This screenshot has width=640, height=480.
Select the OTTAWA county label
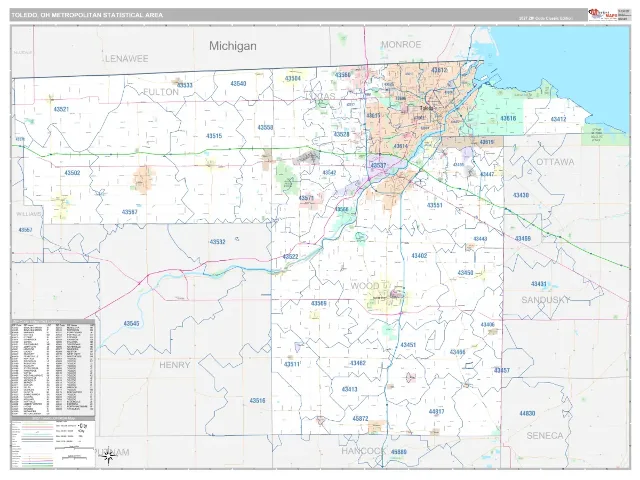555,162
